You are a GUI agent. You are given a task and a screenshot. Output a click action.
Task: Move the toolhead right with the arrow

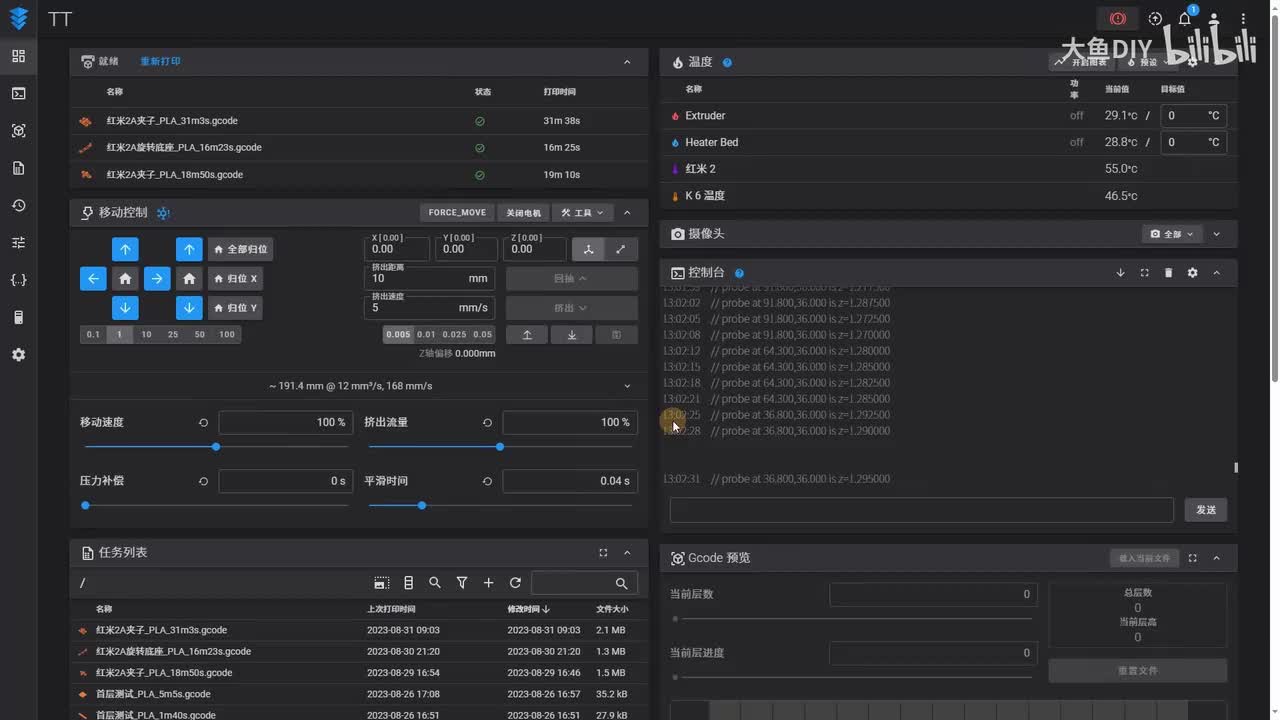(157, 279)
